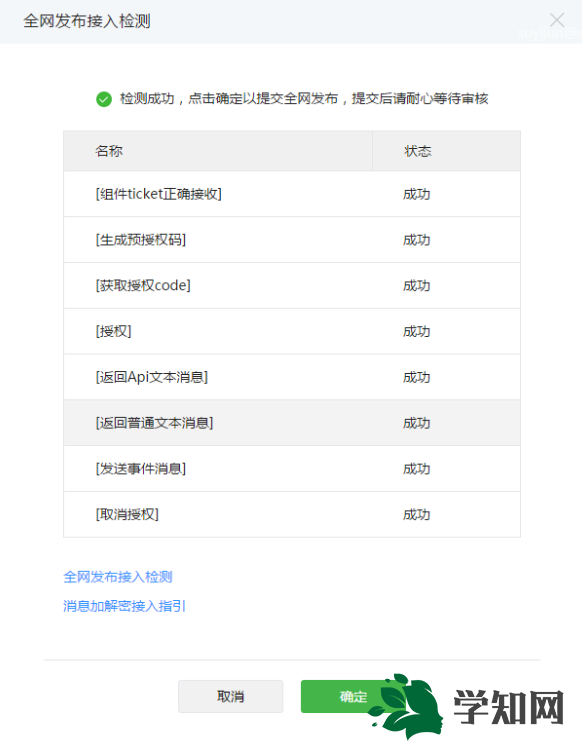The height and width of the screenshot is (752, 582).
Task: Click the 检测成功 message text
Action: pyautogui.click(x=304, y=99)
